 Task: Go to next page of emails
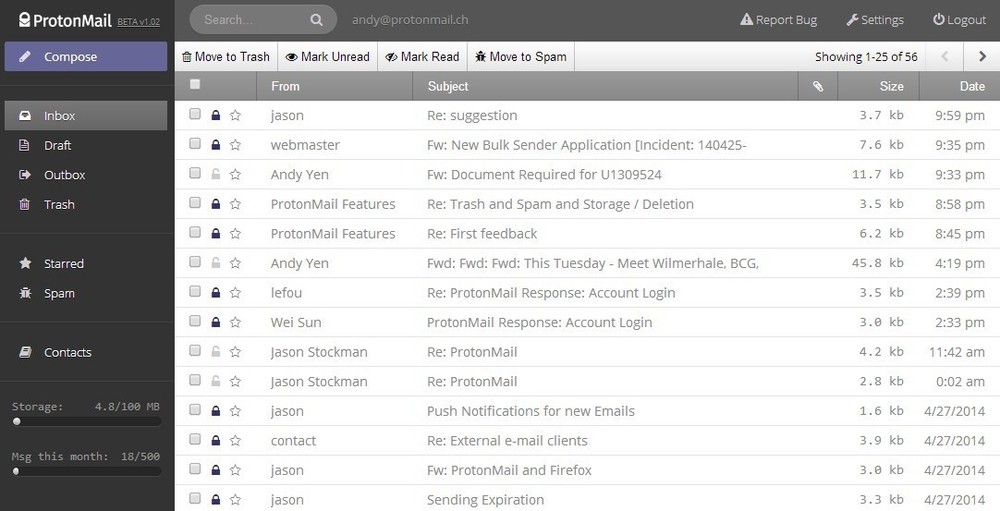pos(982,57)
